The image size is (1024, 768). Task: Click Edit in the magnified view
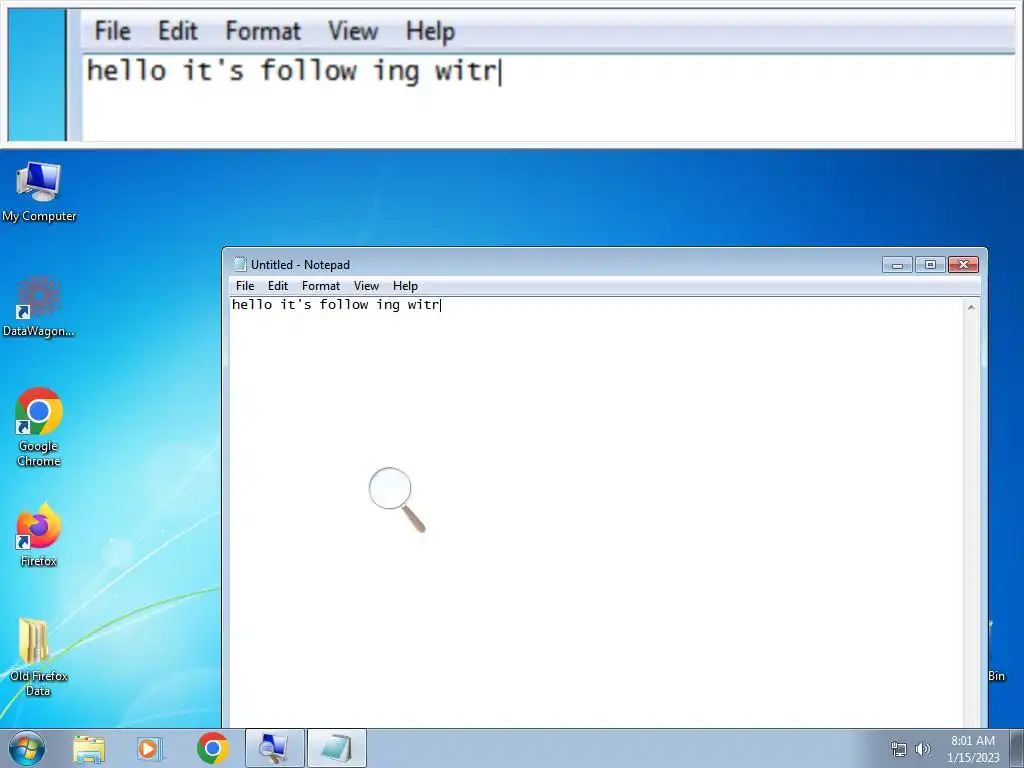[178, 31]
